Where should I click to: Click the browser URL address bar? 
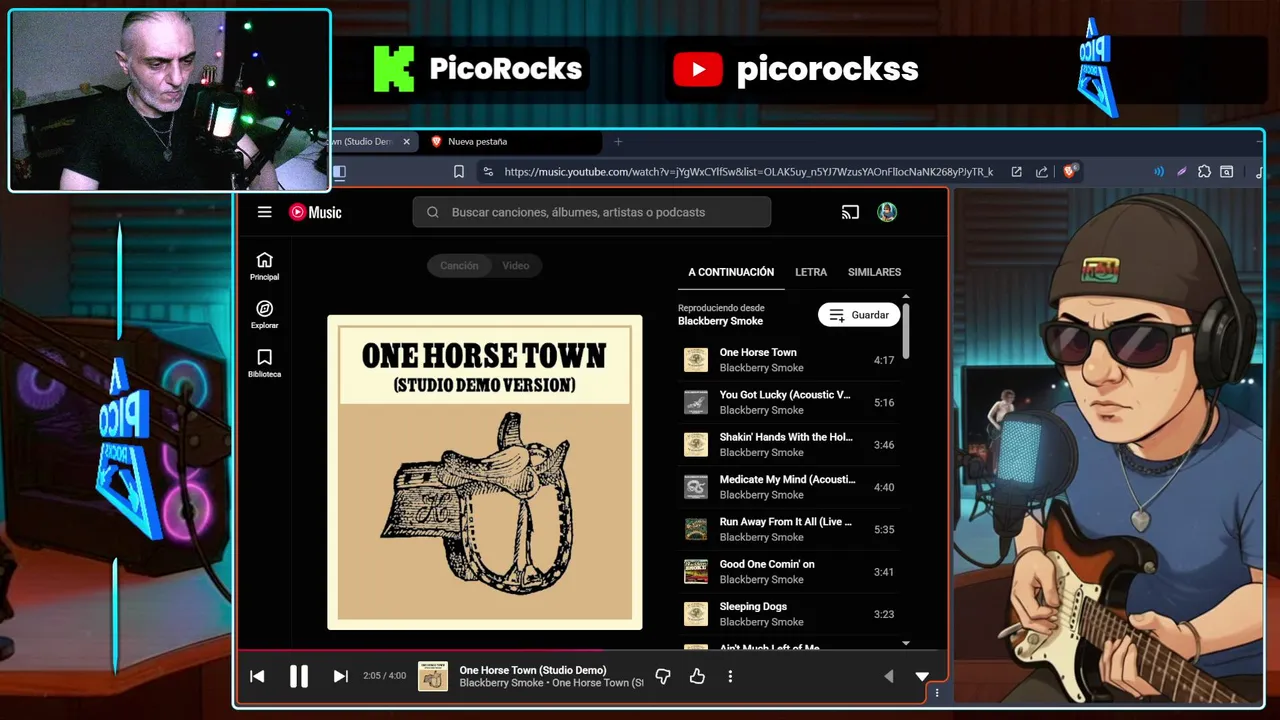(x=748, y=172)
